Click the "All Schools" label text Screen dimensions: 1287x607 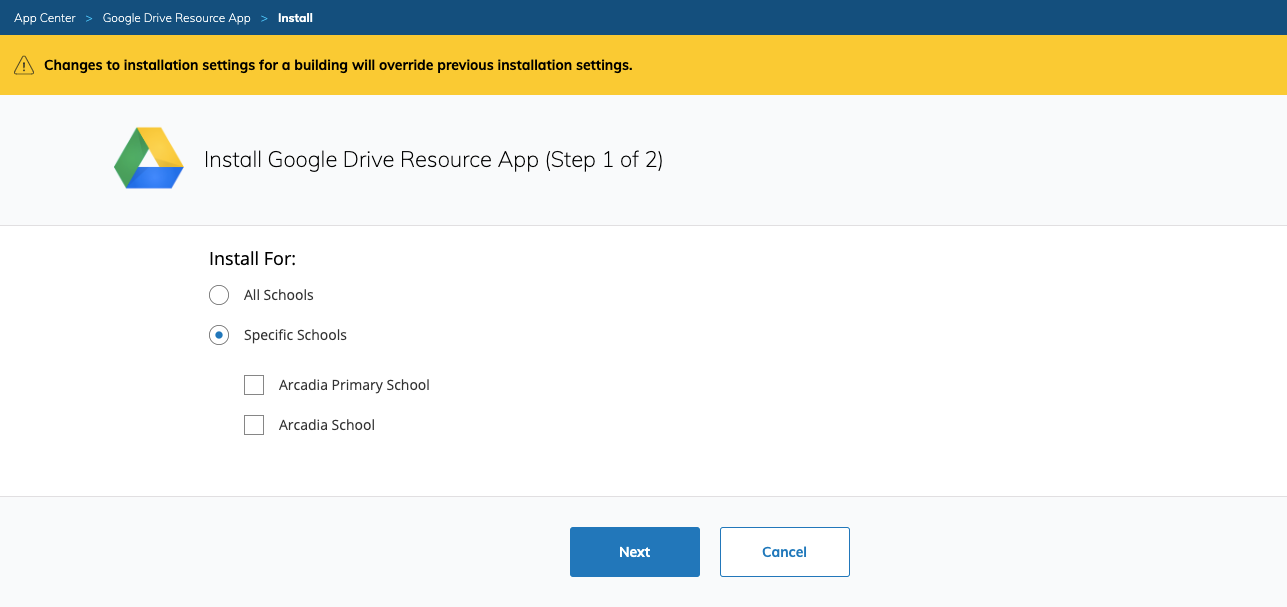pyautogui.click(x=278, y=295)
